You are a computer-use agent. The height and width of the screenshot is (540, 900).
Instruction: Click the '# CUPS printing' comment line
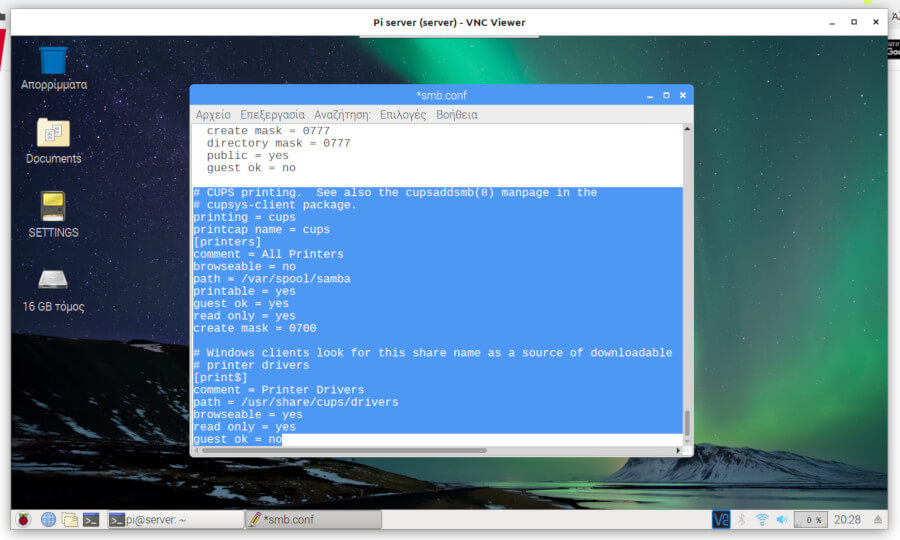click(x=395, y=193)
